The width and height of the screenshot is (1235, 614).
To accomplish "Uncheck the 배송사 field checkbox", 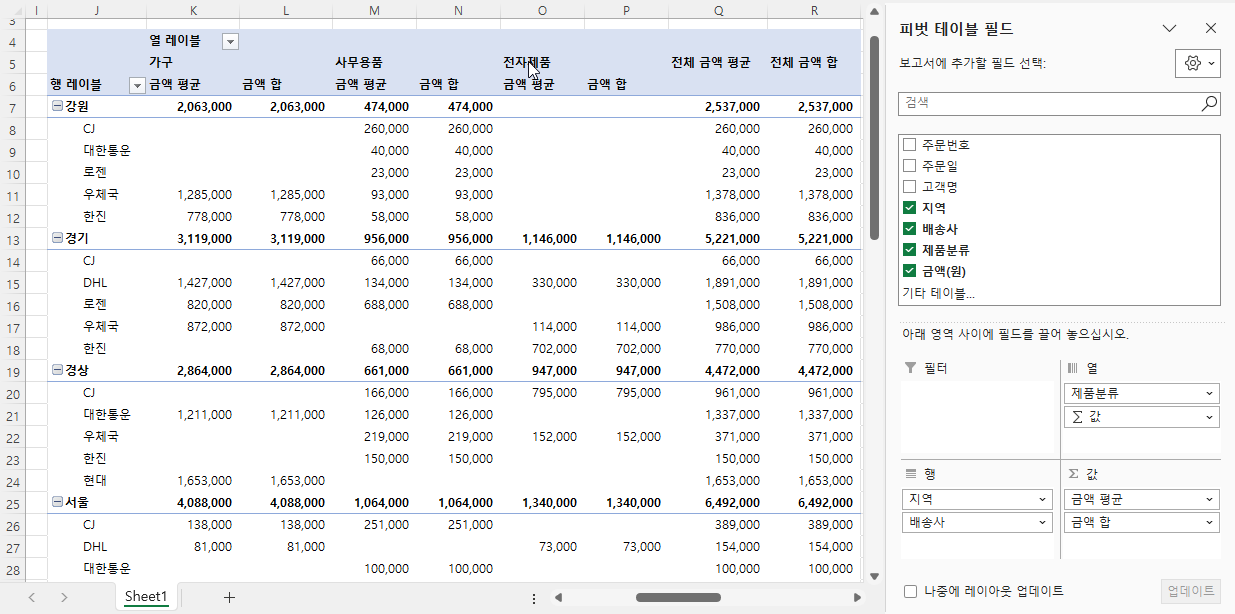I will pos(910,229).
